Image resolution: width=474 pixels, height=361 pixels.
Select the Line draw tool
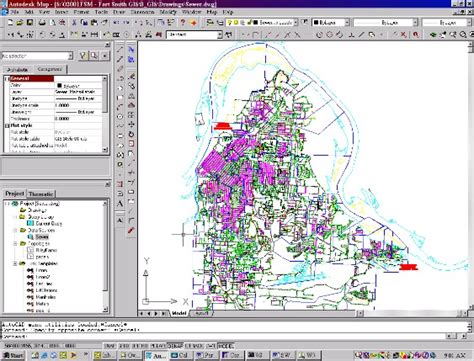pos(120,49)
